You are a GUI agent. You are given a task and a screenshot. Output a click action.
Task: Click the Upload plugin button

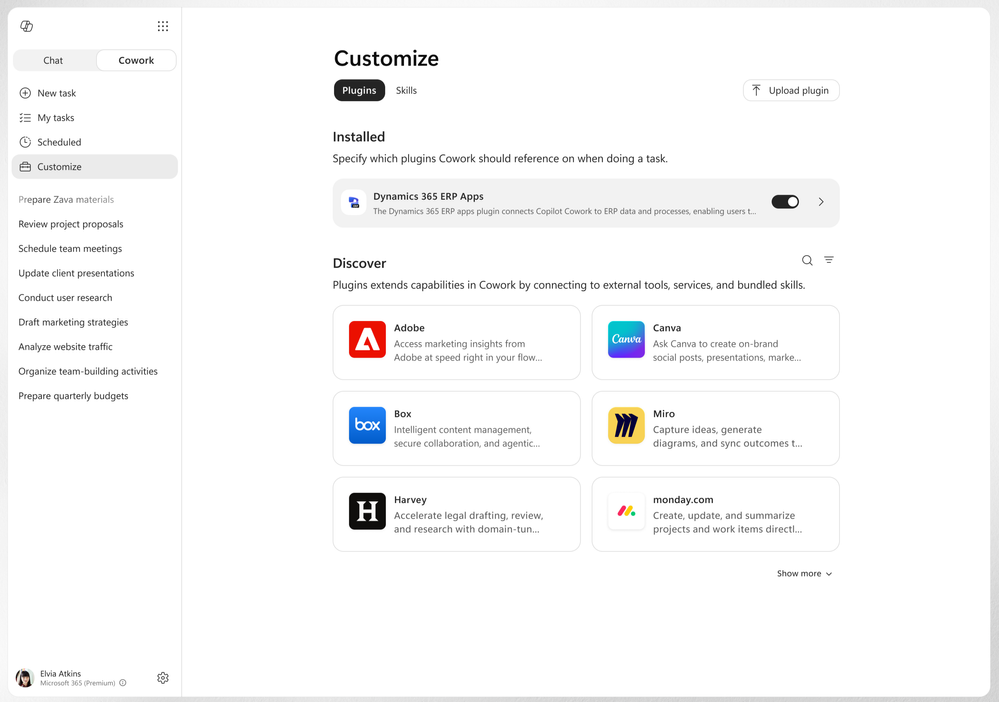pyautogui.click(x=791, y=90)
